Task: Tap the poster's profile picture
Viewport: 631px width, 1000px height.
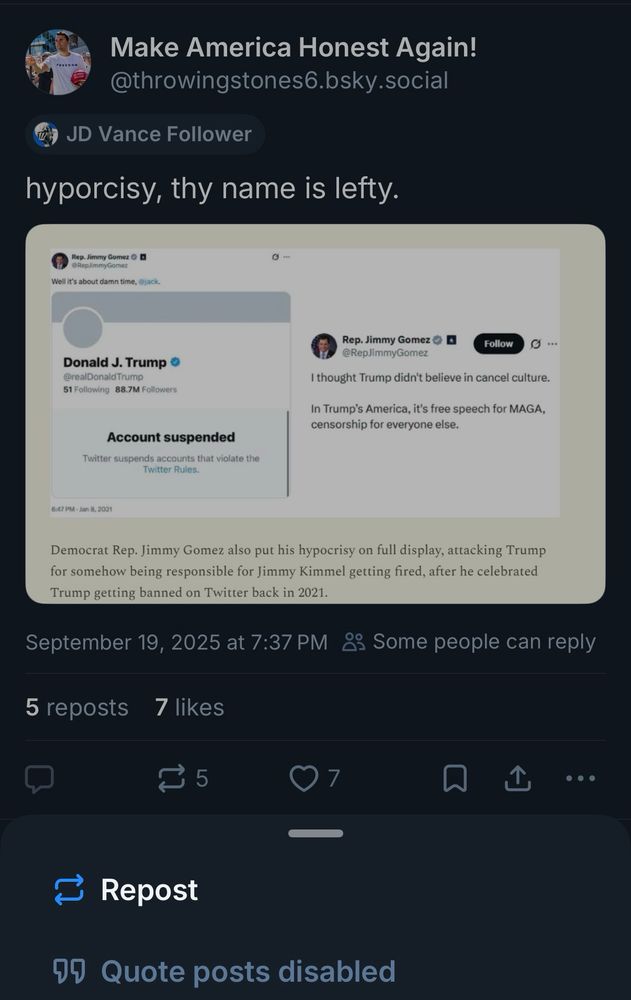Action: (x=57, y=62)
